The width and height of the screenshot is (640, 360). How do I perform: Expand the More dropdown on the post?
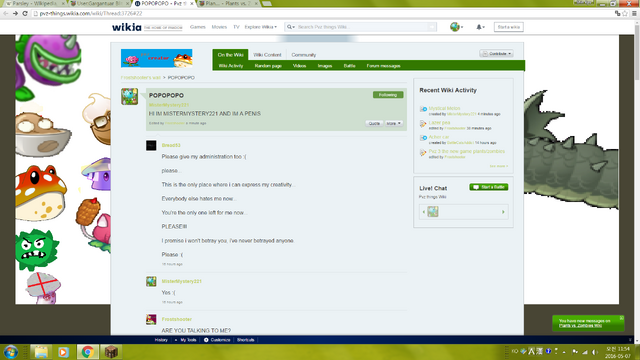[394, 123]
